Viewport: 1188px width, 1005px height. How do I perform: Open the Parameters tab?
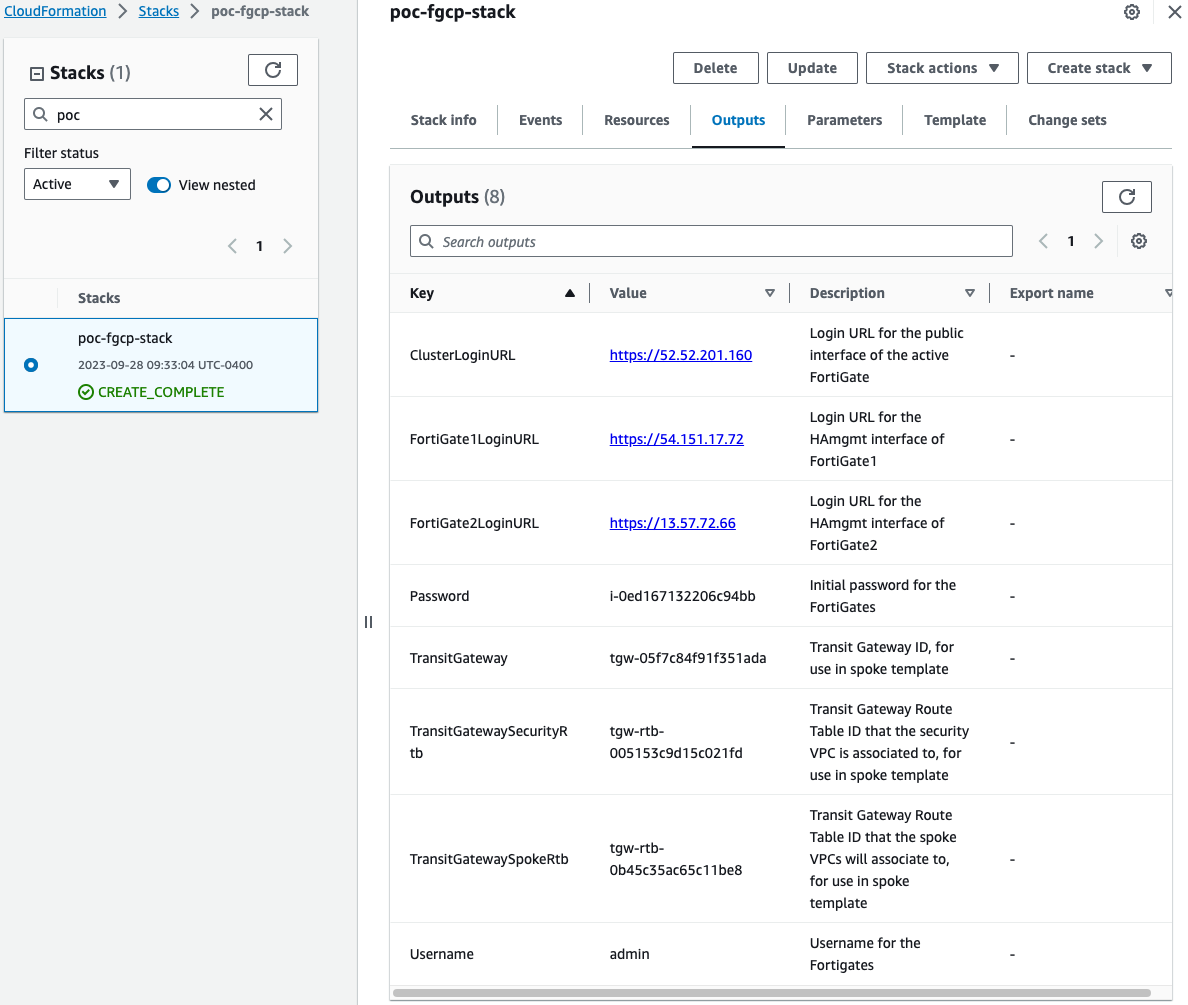844,121
